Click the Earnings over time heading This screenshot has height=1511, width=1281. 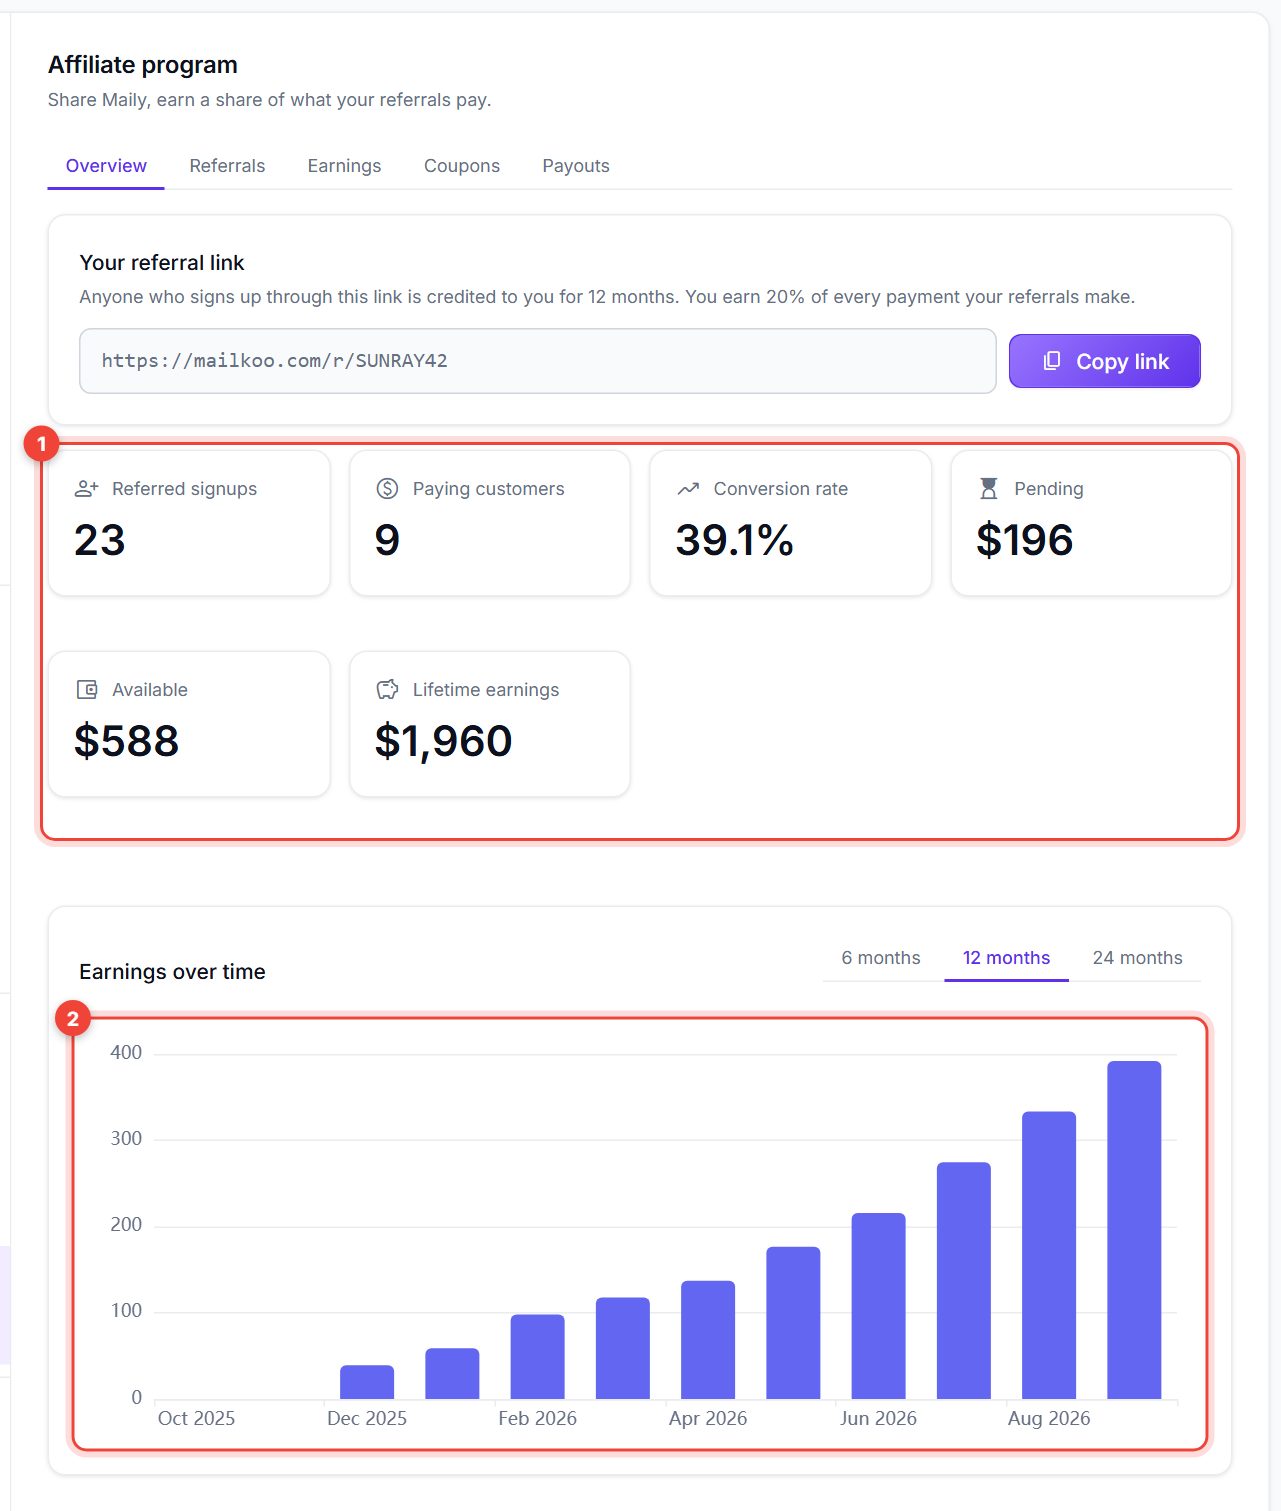pos(172,972)
